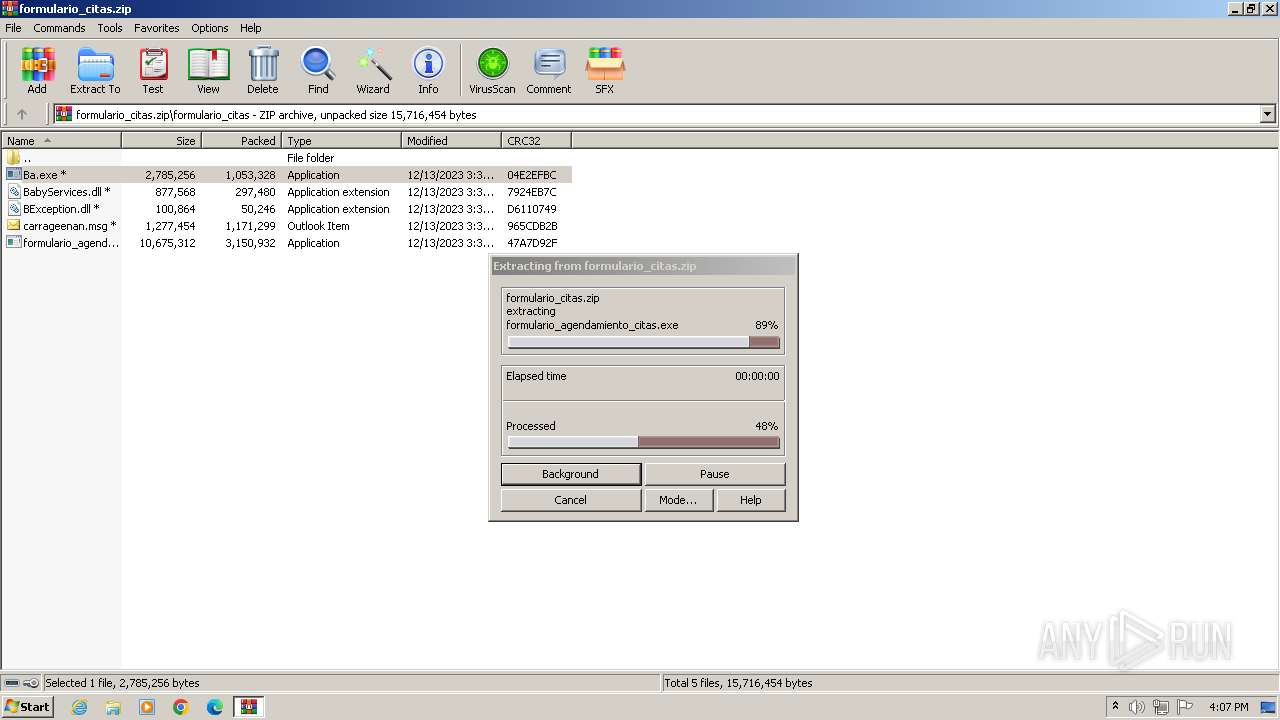Open the View toolbar icon
The image size is (1280, 720).
208,71
